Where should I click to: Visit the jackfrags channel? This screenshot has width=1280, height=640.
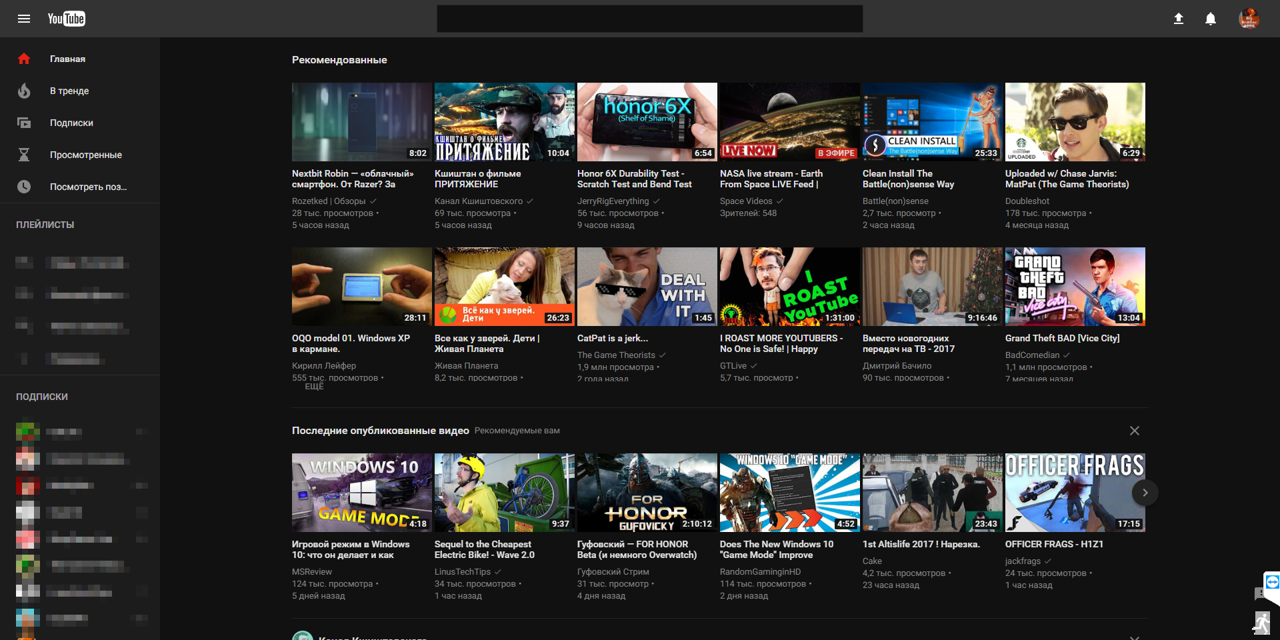tap(1023, 561)
